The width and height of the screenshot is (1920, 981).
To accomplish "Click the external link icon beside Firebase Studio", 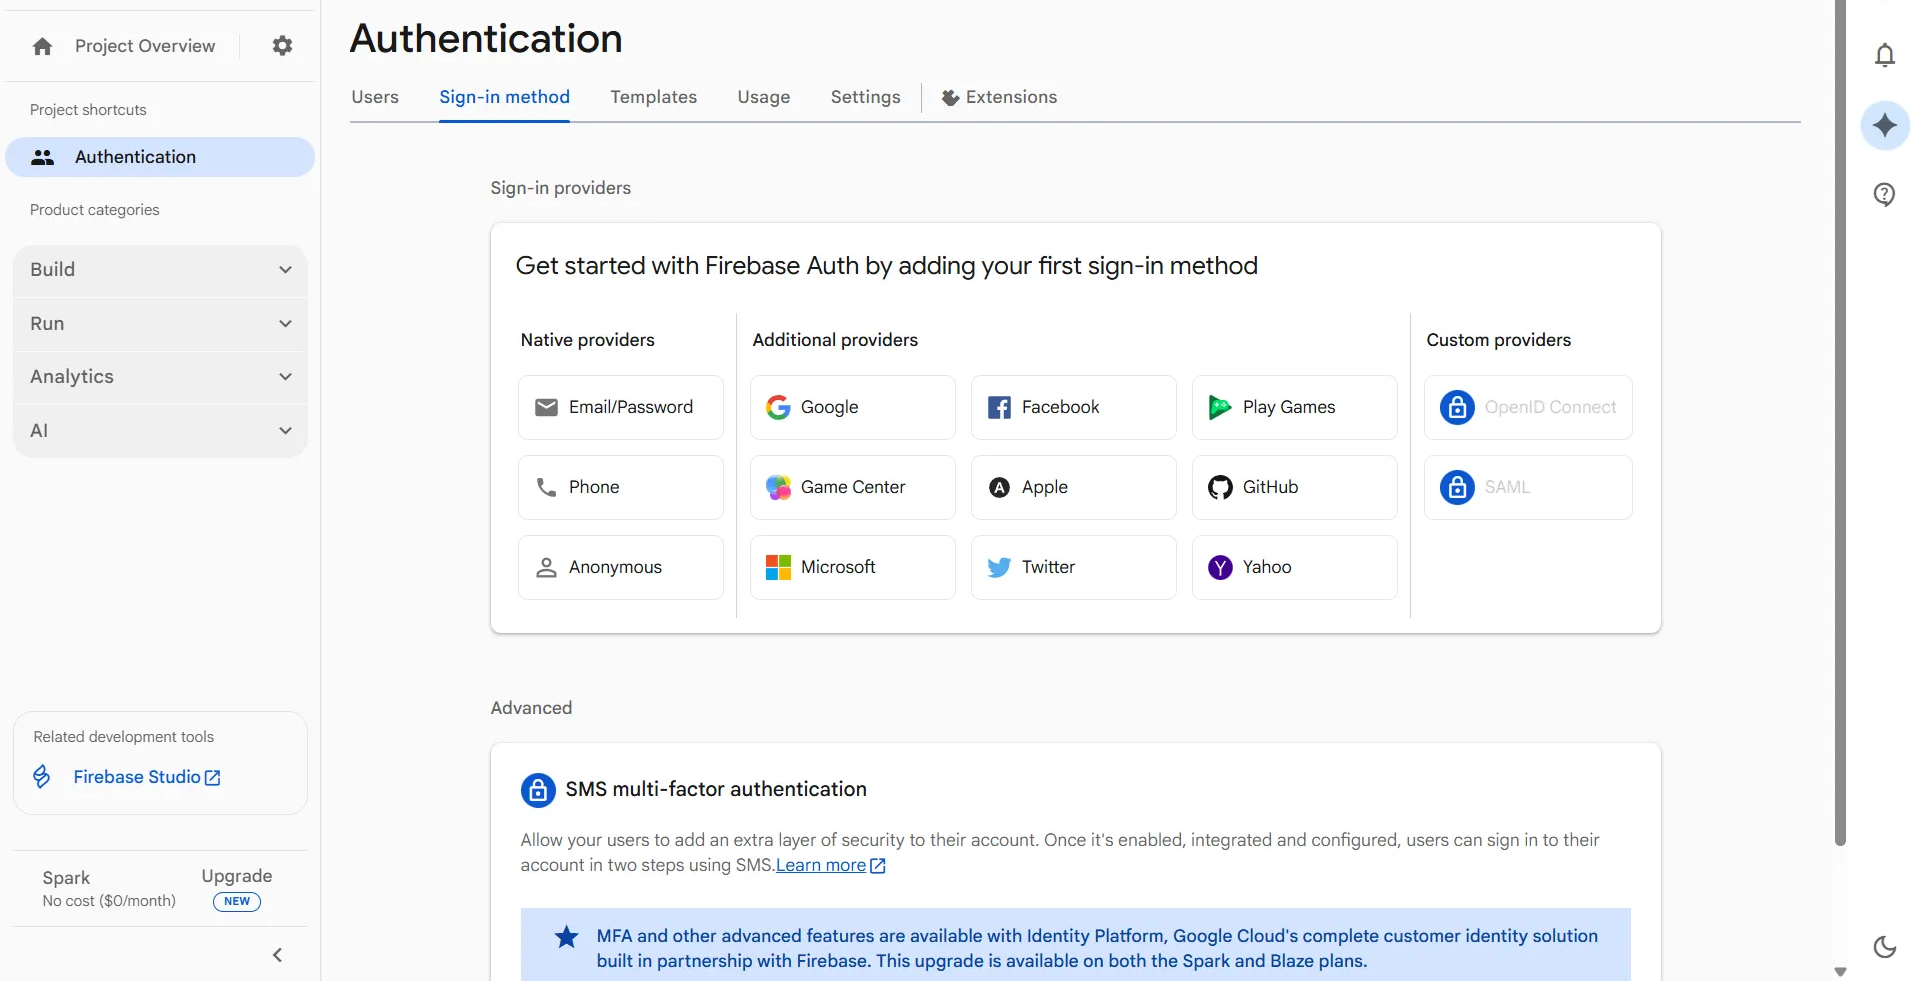I will tap(212, 777).
